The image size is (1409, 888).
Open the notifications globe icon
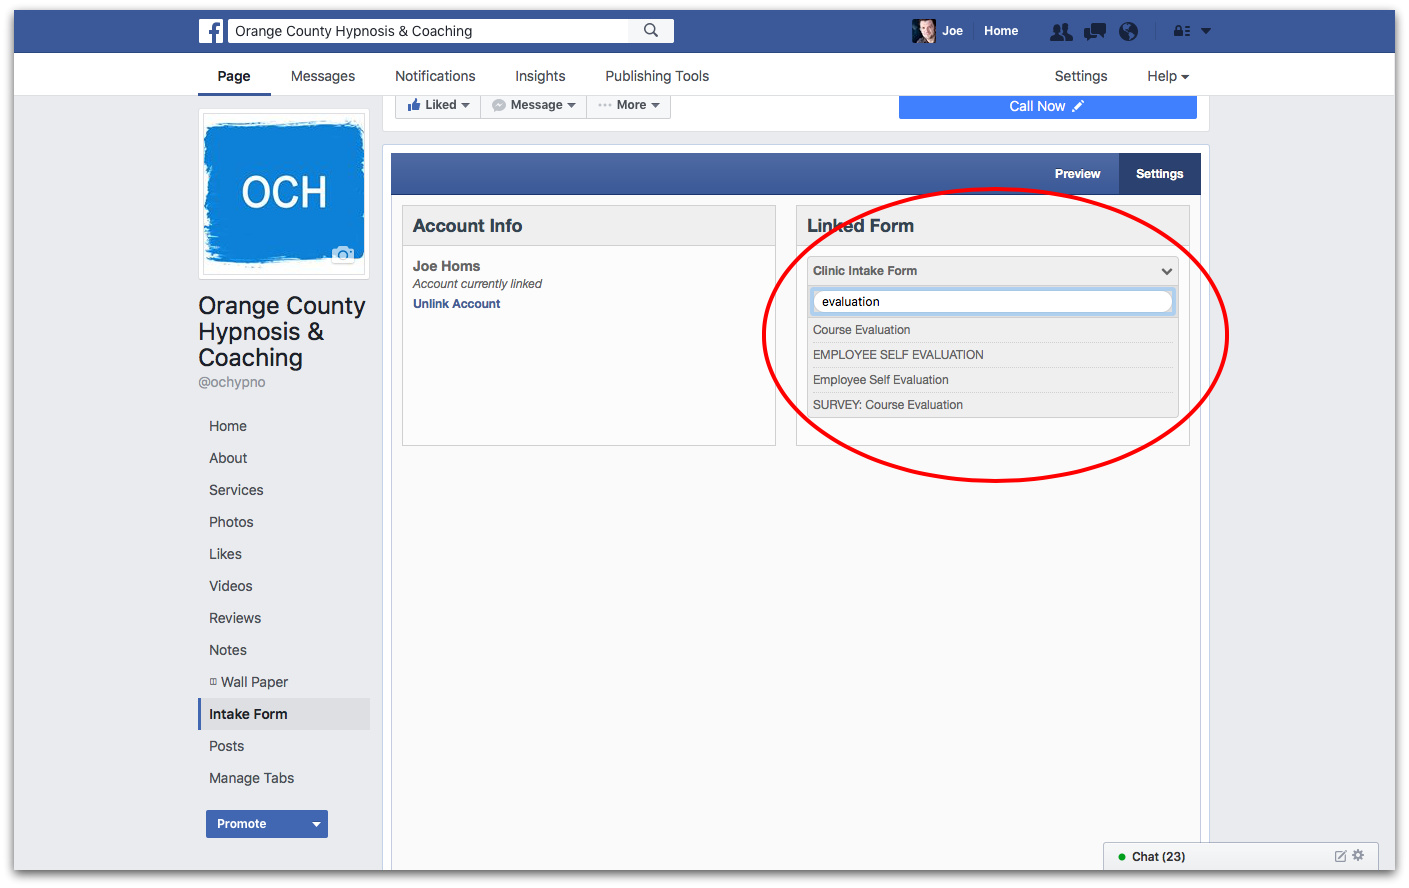pos(1128,32)
